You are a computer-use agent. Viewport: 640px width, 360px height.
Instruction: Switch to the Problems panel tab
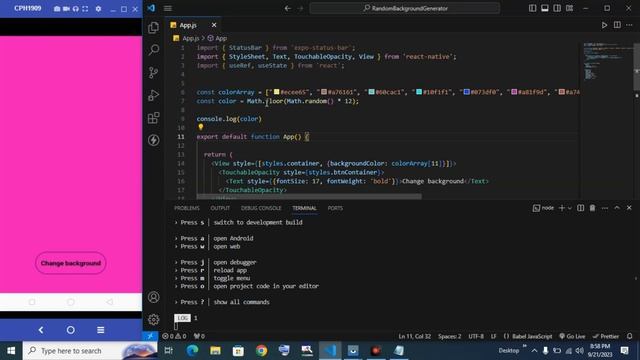[187, 208]
